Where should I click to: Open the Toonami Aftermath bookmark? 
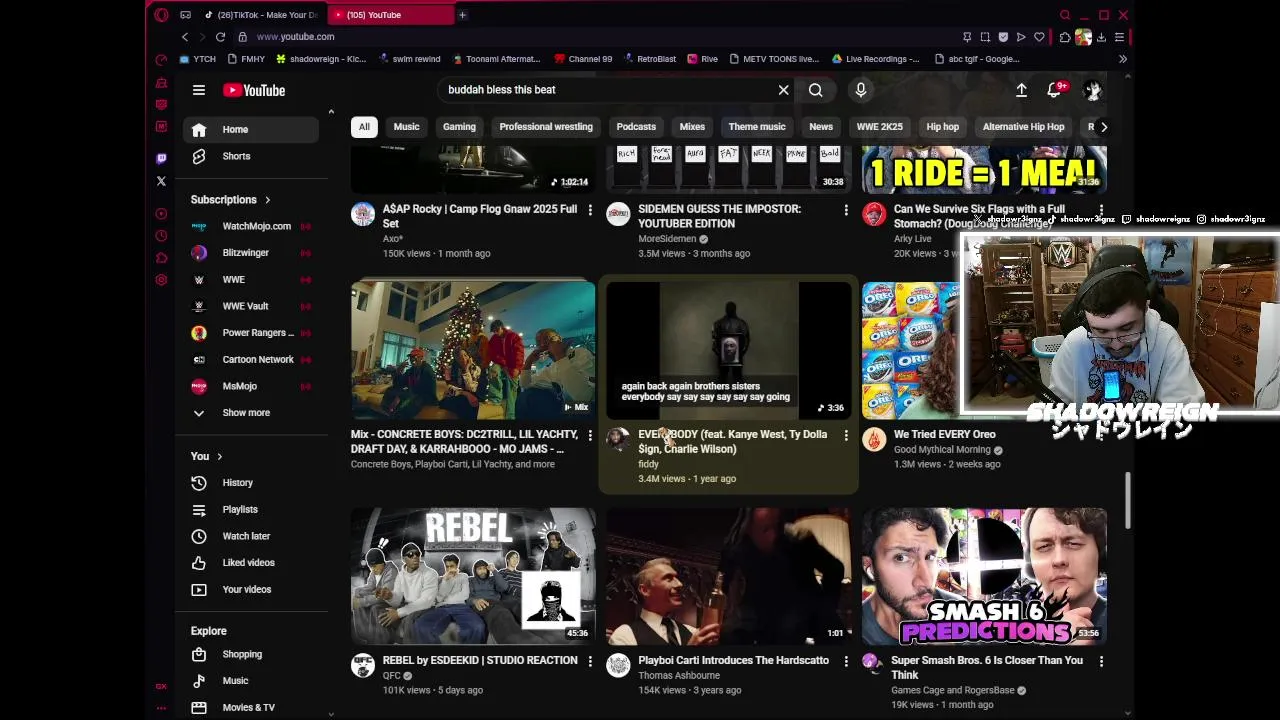click(x=496, y=59)
